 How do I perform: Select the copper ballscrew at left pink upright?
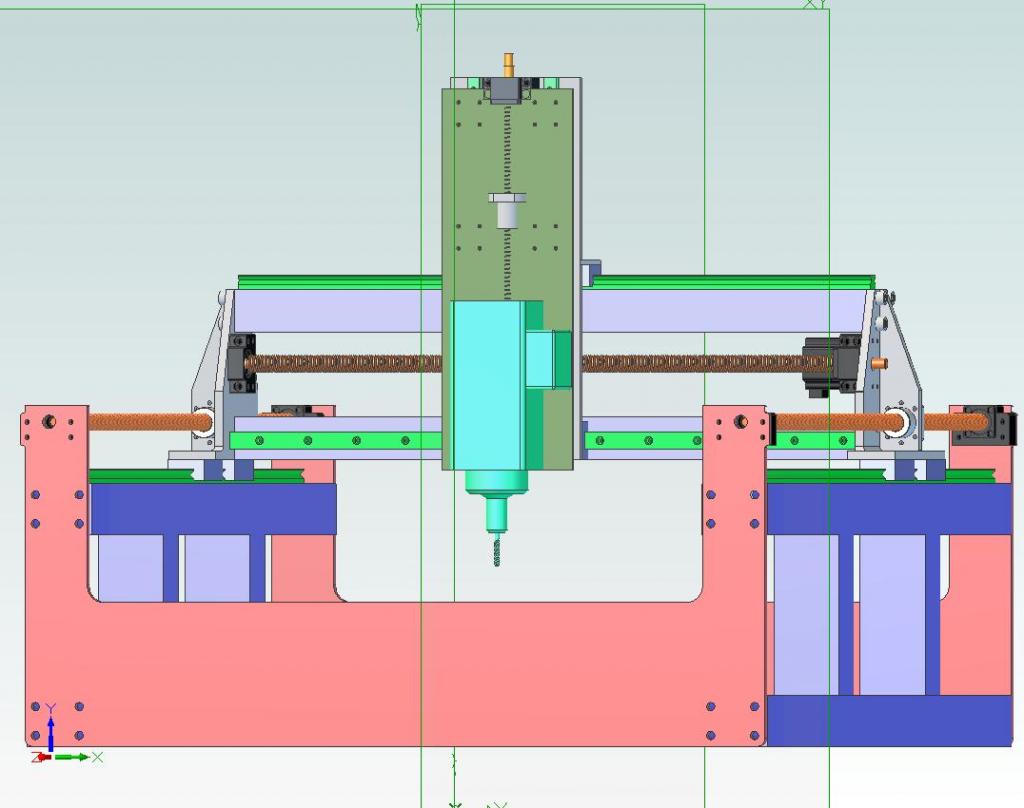point(150,422)
